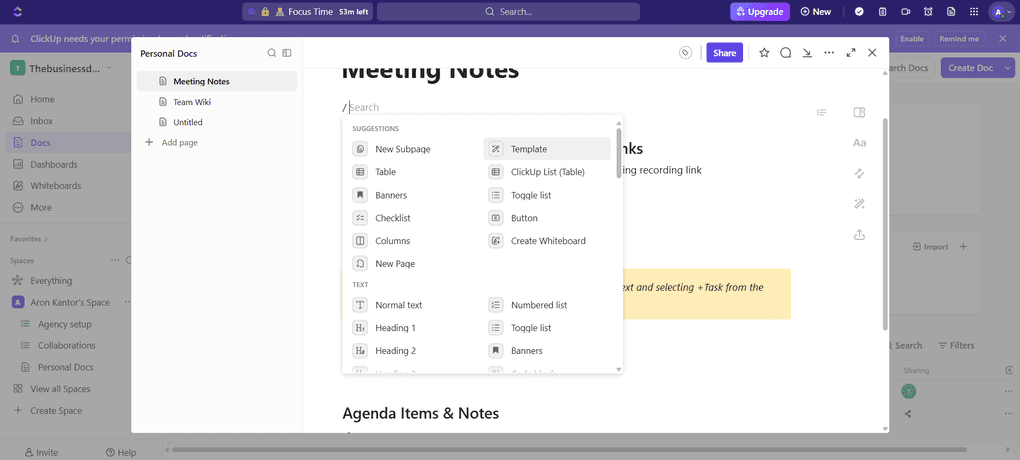Open the clipboard icon in top bar
The height and width of the screenshot is (460, 1020).
[x=882, y=12]
